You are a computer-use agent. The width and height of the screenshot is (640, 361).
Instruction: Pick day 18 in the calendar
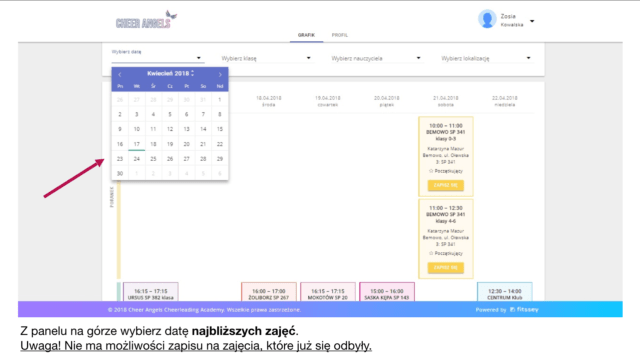[x=153, y=144]
